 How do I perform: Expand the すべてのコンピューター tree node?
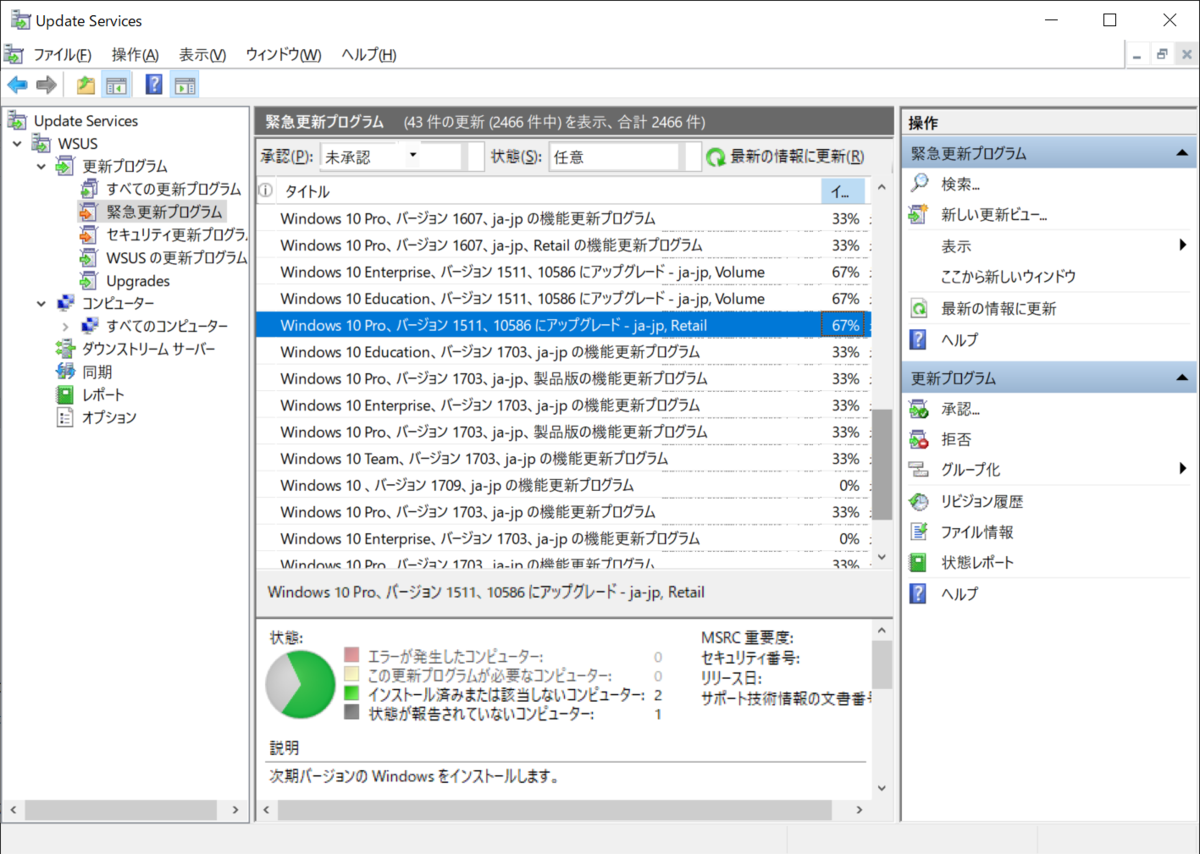[x=65, y=326]
